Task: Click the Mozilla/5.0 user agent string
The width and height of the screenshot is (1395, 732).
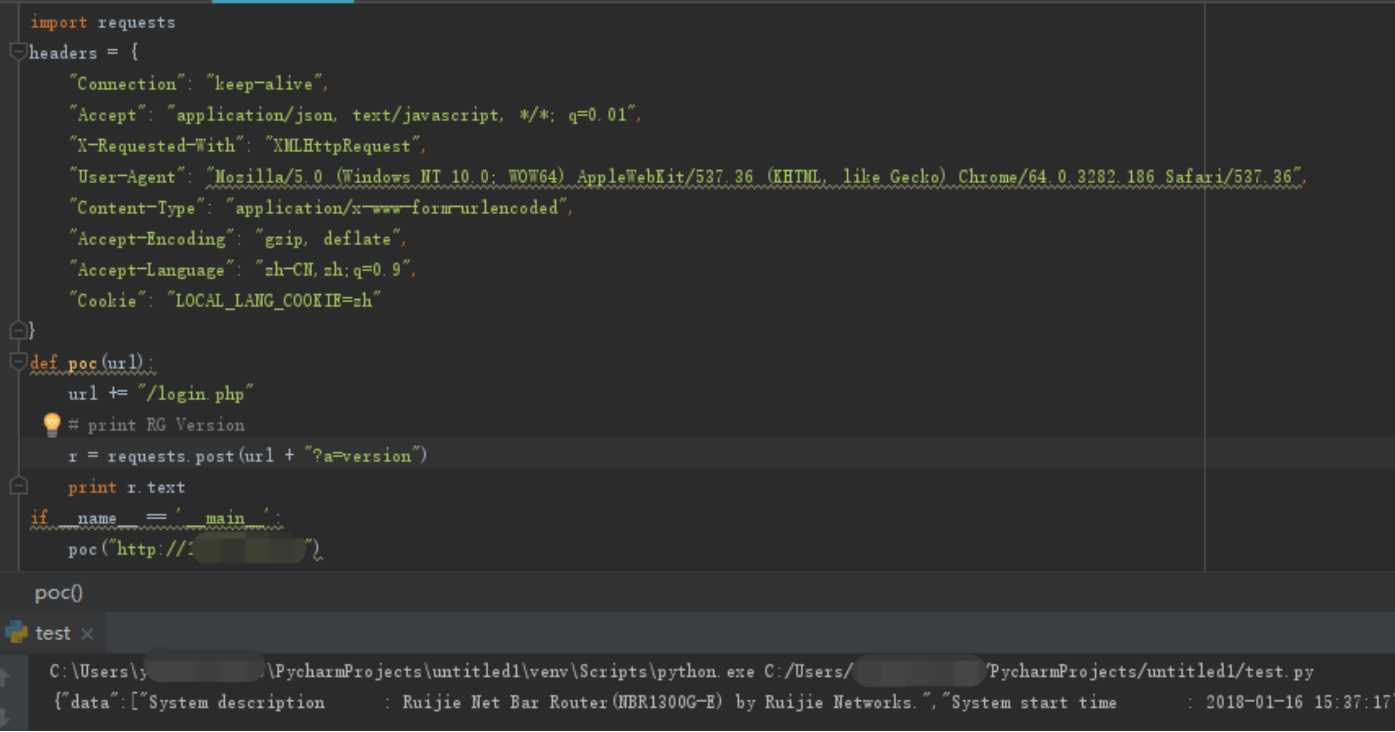Action: click(x=755, y=177)
